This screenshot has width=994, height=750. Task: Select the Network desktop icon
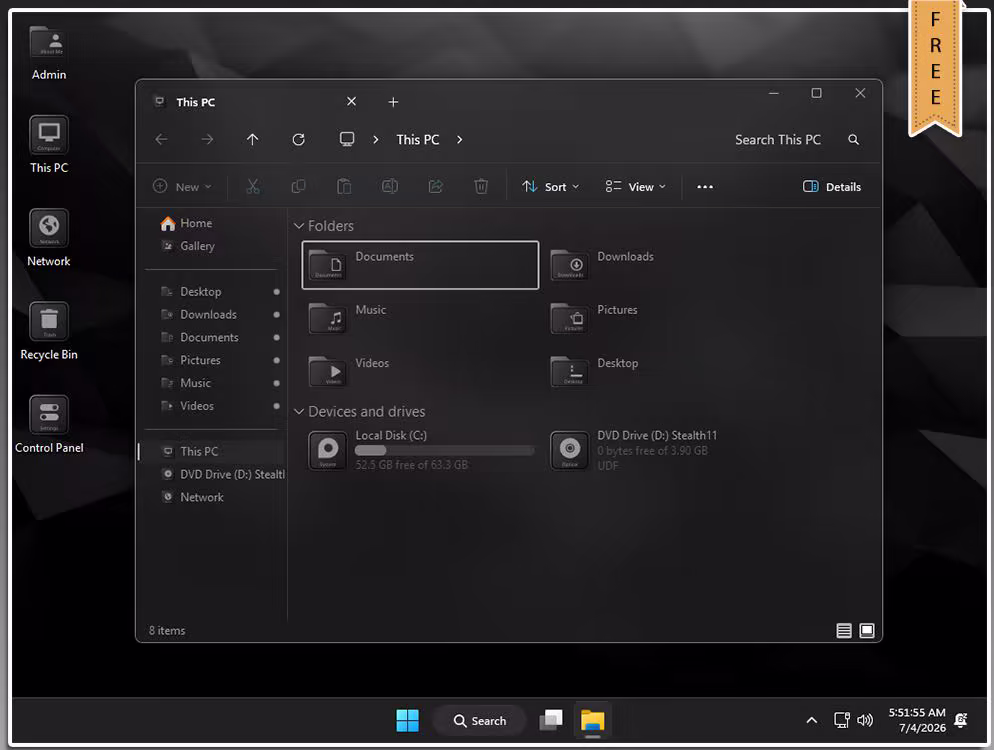point(49,238)
